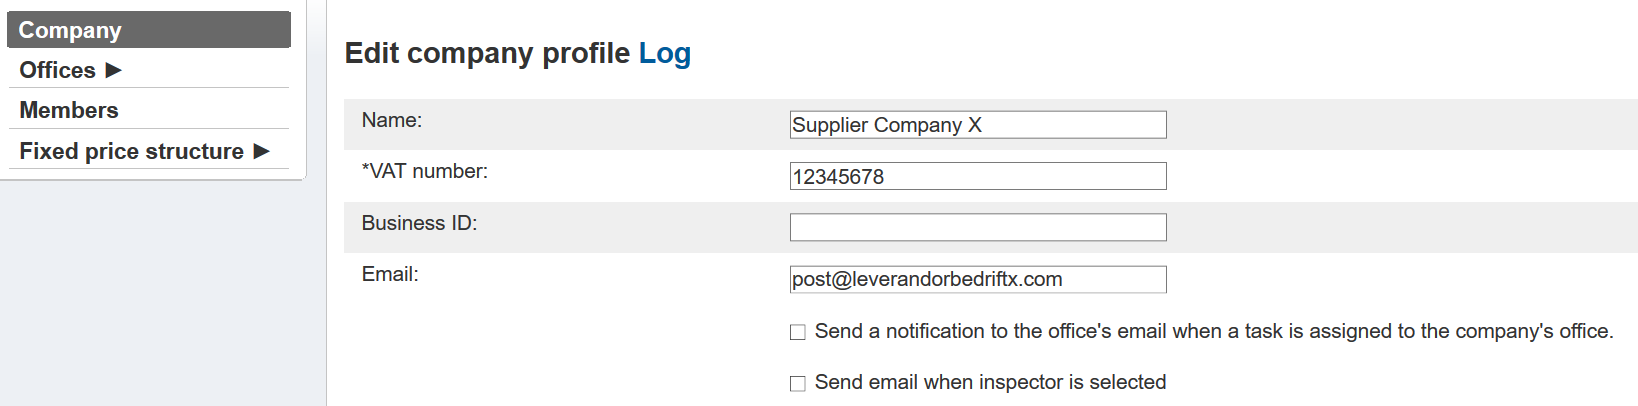Image resolution: width=1638 pixels, height=406 pixels.
Task: Focus the VAT number input field
Action: tap(977, 176)
